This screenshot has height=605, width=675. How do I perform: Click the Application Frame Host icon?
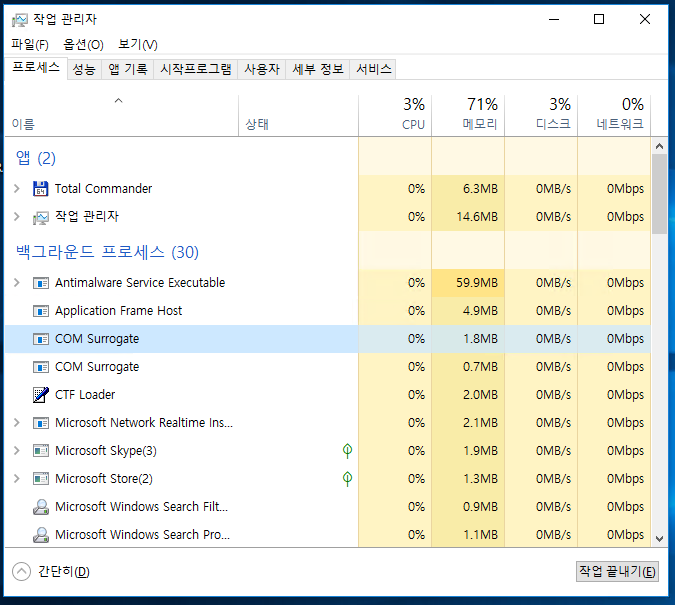[41, 311]
